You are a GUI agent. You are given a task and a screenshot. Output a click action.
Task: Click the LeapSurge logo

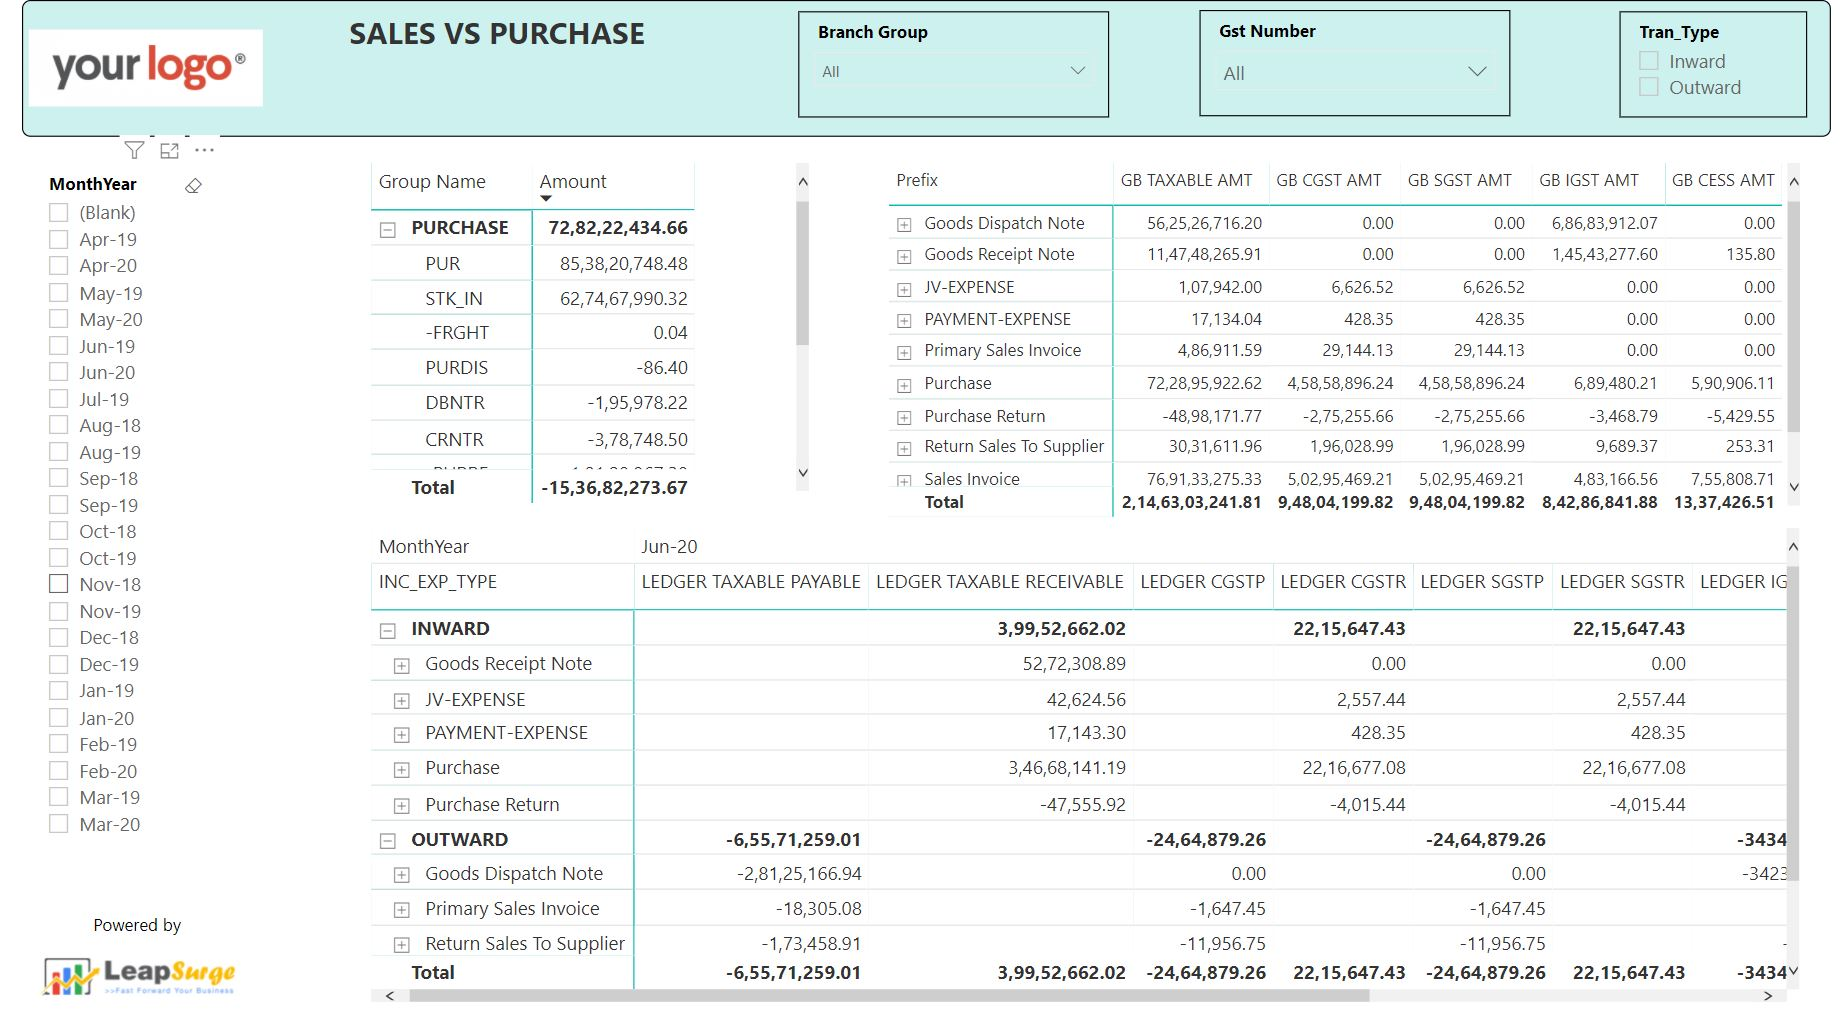pyautogui.click(x=139, y=975)
